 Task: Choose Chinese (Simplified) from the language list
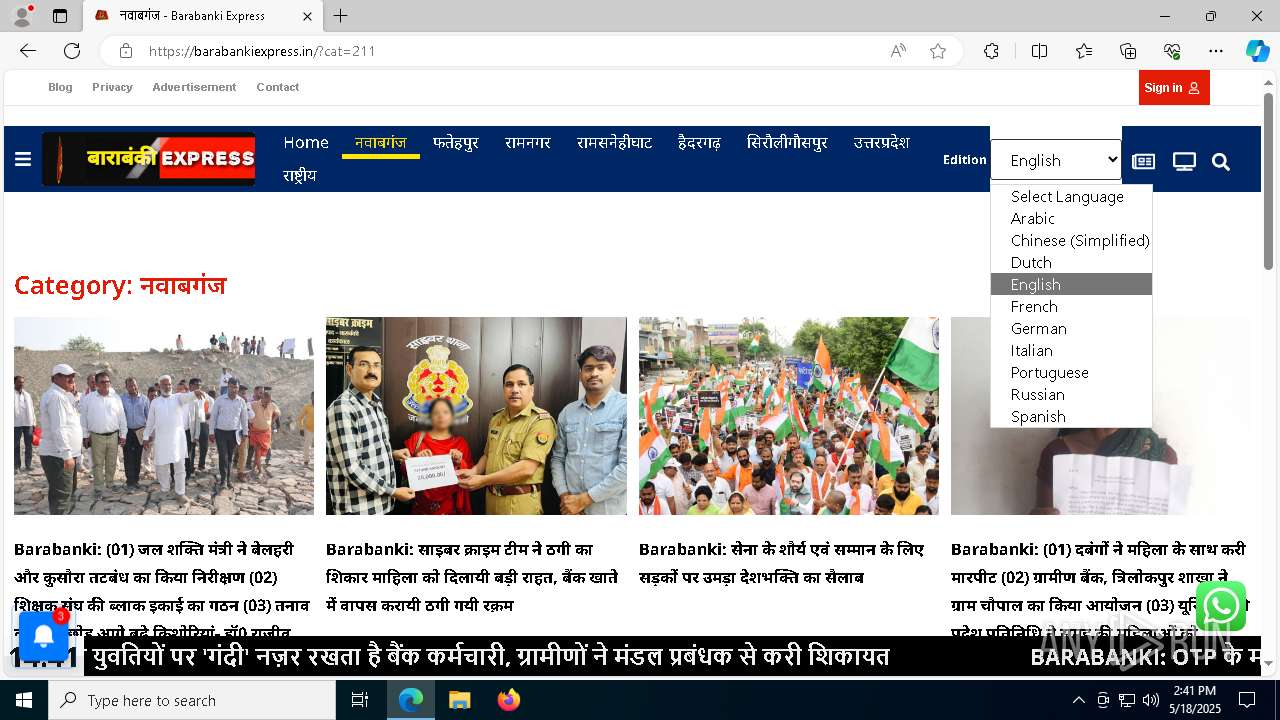[x=1071, y=240]
